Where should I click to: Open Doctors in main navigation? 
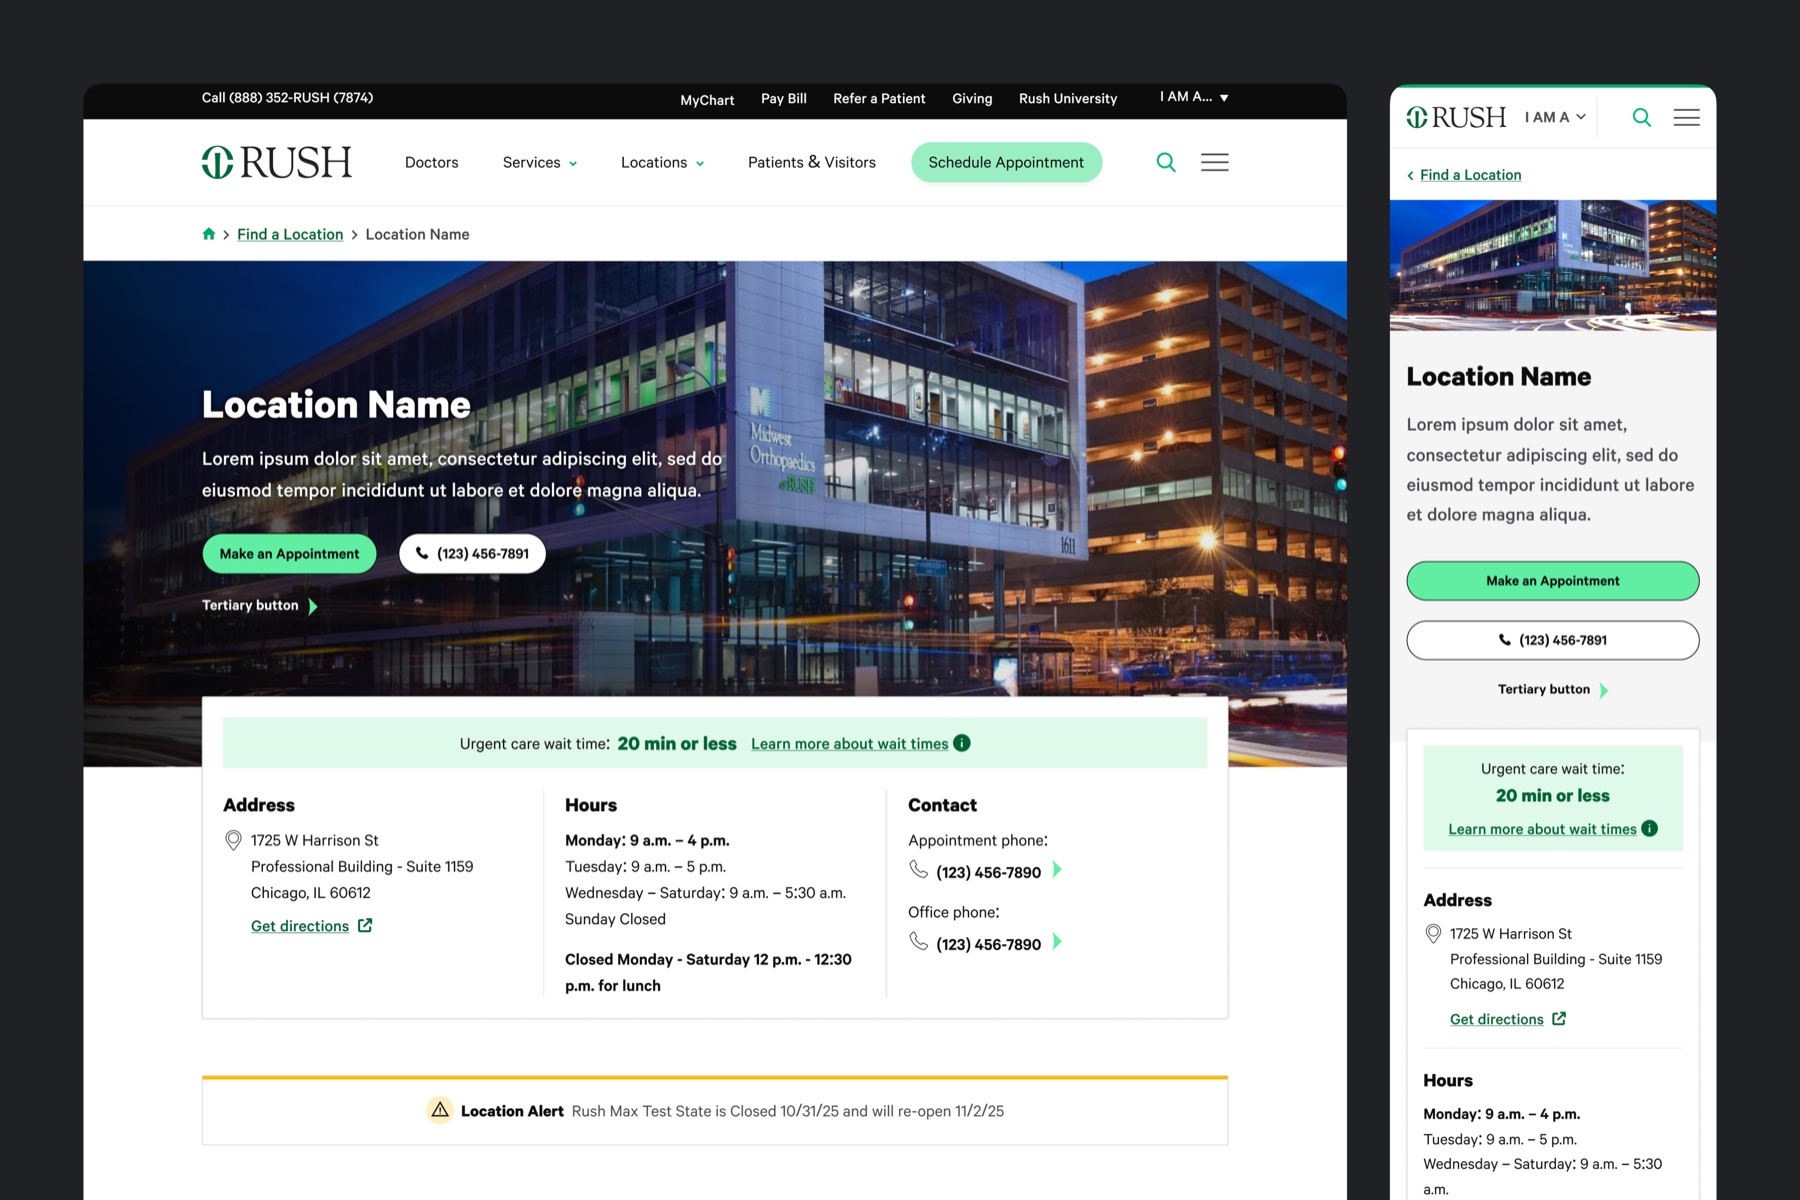pos(431,162)
